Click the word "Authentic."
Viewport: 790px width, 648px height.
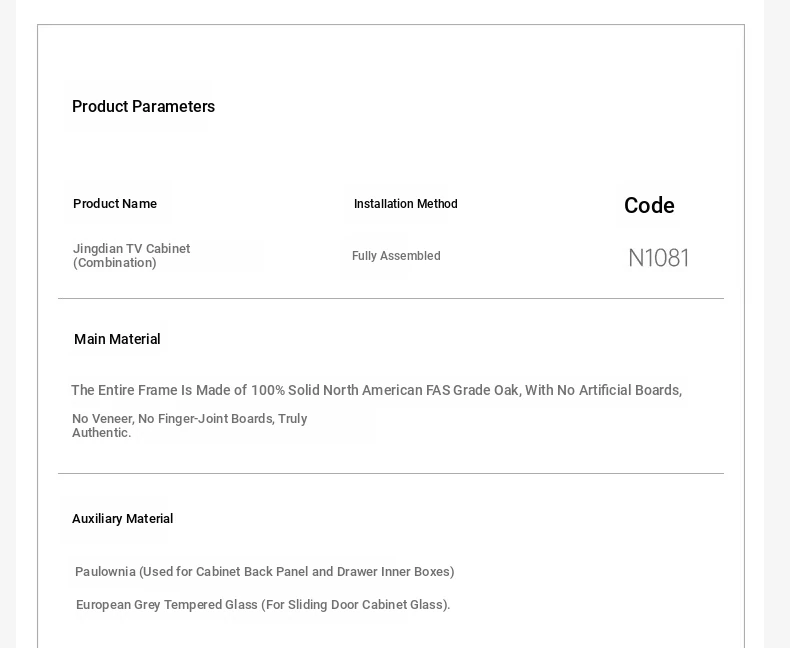click(x=101, y=433)
